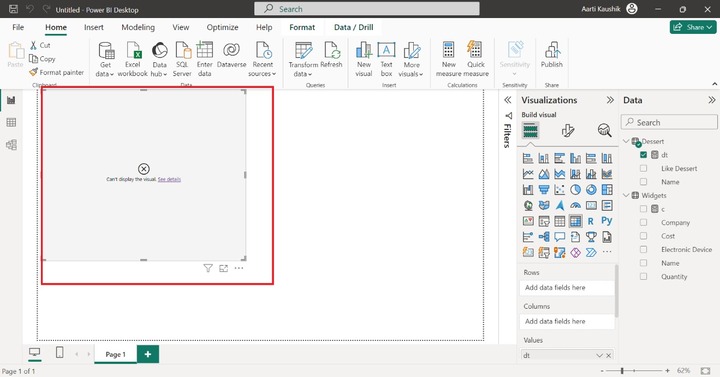Open the Modeling ribbon tab
The width and height of the screenshot is (720, 377).
tap(138, 28)
